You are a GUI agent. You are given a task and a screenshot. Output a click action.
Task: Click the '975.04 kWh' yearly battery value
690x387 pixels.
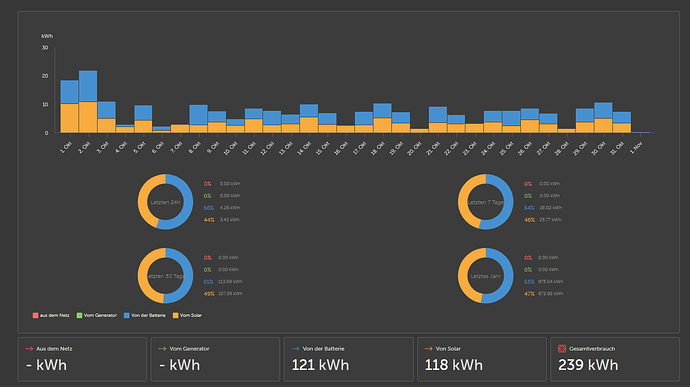pos(551,282)
